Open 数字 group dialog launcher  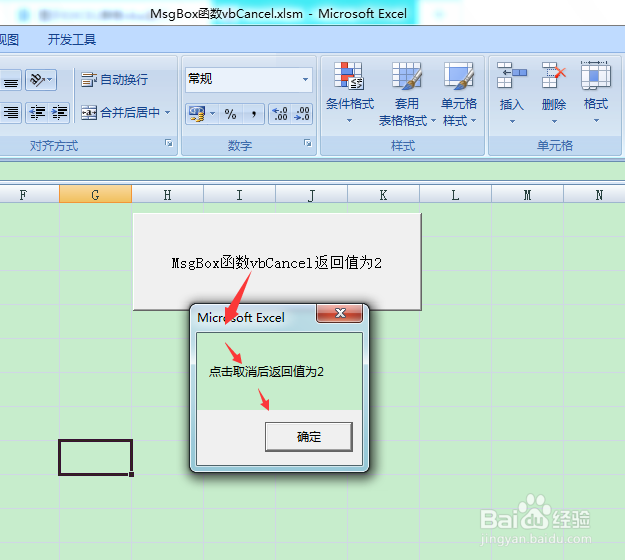[x=308, y=143]
